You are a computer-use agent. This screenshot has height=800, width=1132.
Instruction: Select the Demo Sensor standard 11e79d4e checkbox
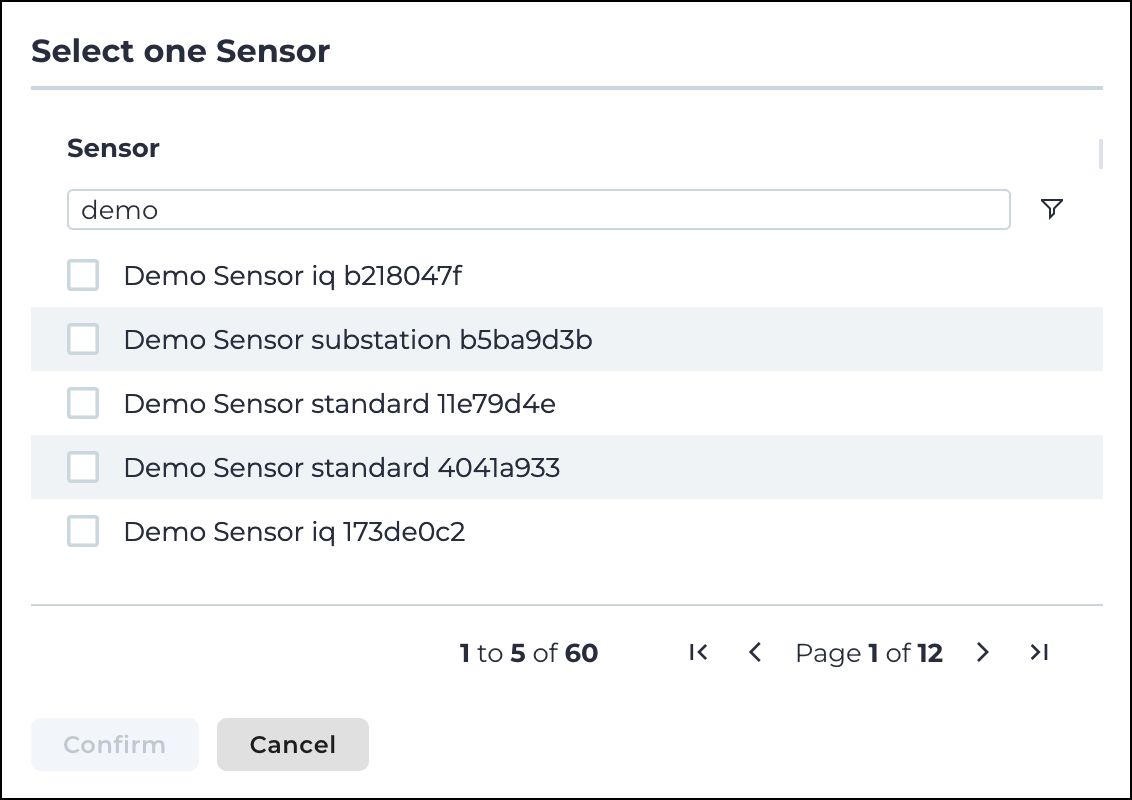(x=83, y=403)
